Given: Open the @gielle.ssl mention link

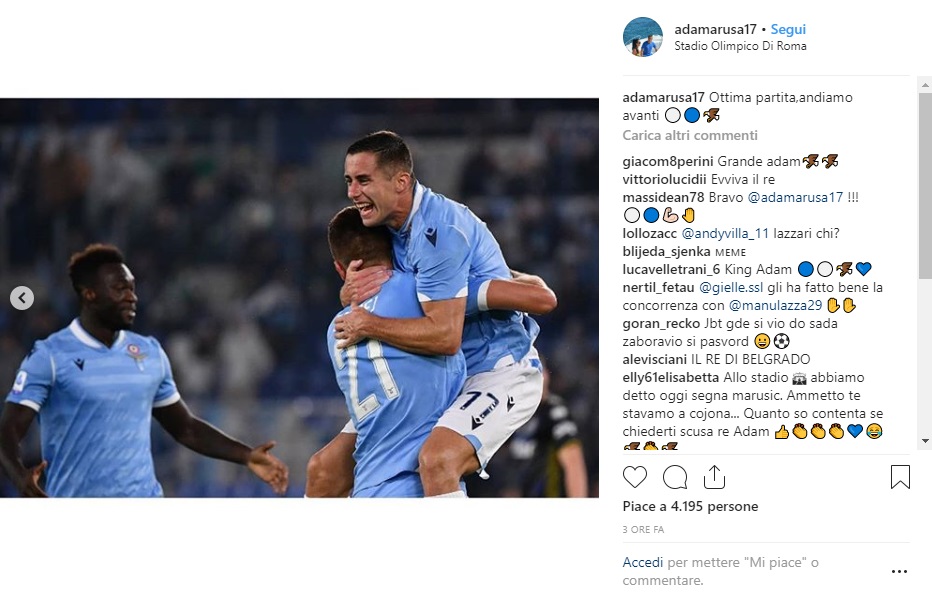Looking at the screenshot, I should (x=731, y=287).
